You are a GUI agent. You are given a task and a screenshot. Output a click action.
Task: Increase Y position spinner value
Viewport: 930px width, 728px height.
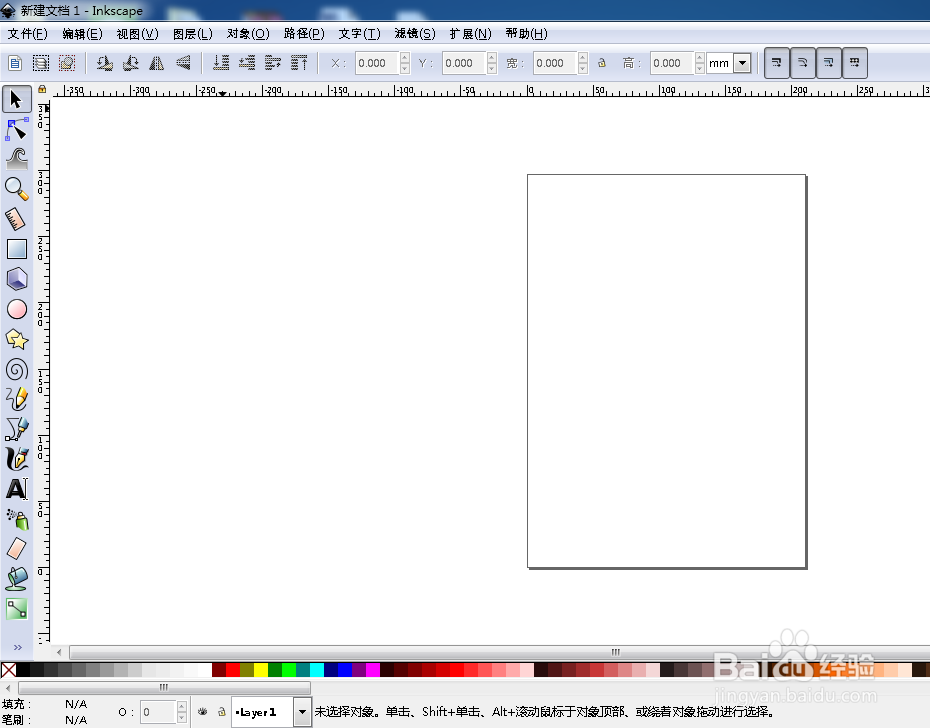[x=492, y=58]
